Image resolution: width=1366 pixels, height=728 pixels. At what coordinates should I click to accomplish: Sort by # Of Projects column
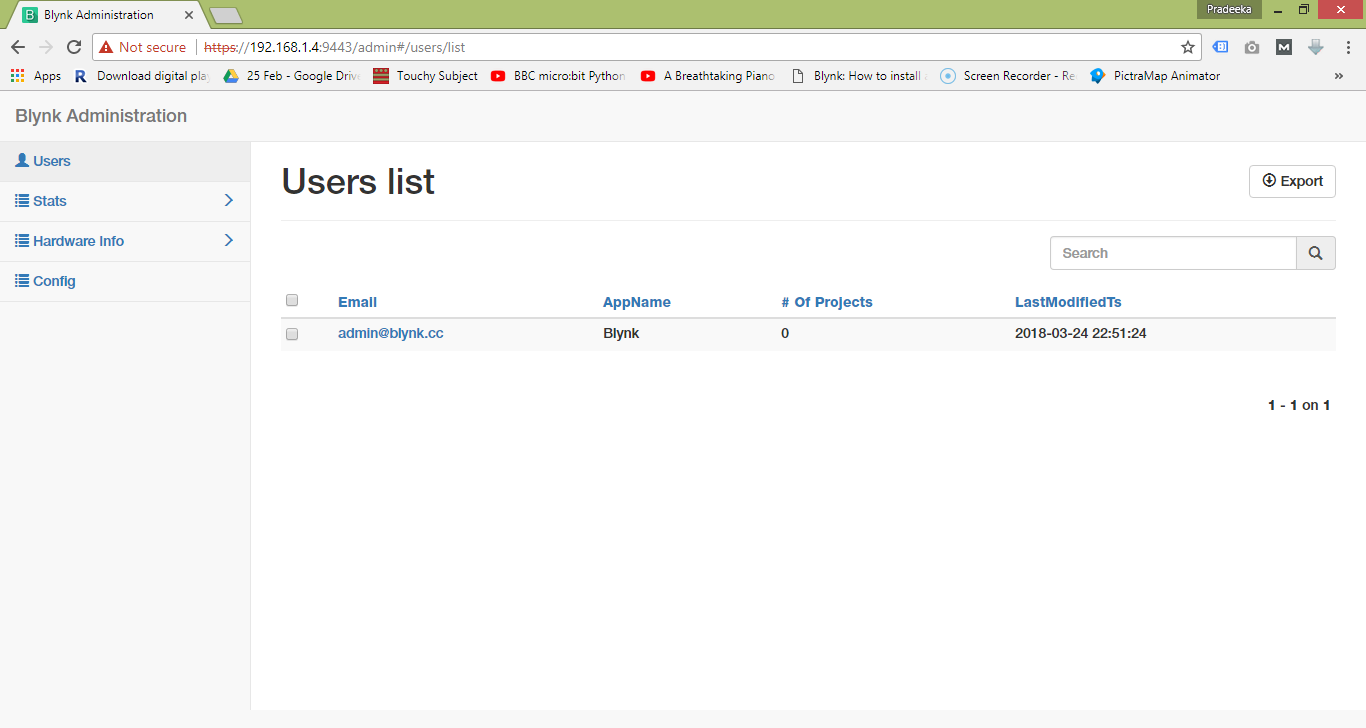click(x=827, y=302)
